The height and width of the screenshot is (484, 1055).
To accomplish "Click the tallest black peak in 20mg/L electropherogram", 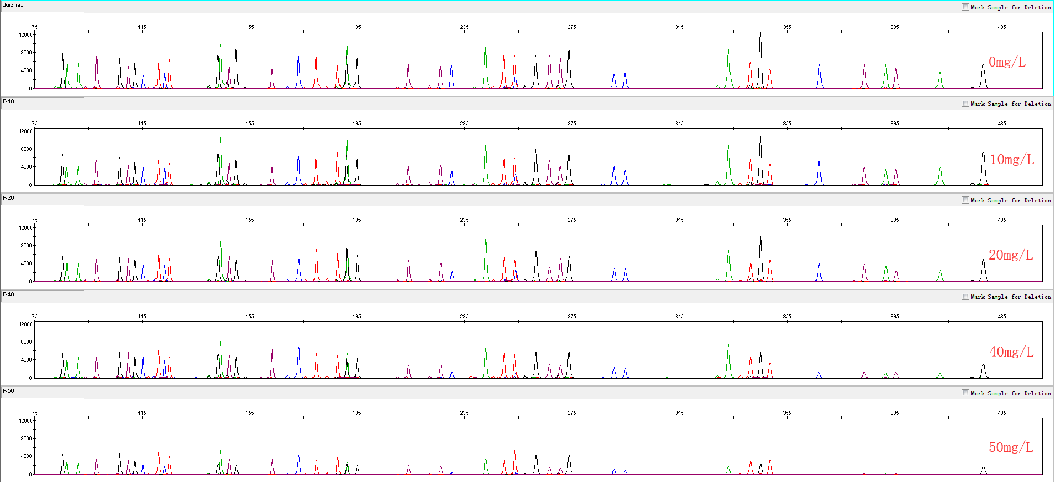I will tap(760, 258).
